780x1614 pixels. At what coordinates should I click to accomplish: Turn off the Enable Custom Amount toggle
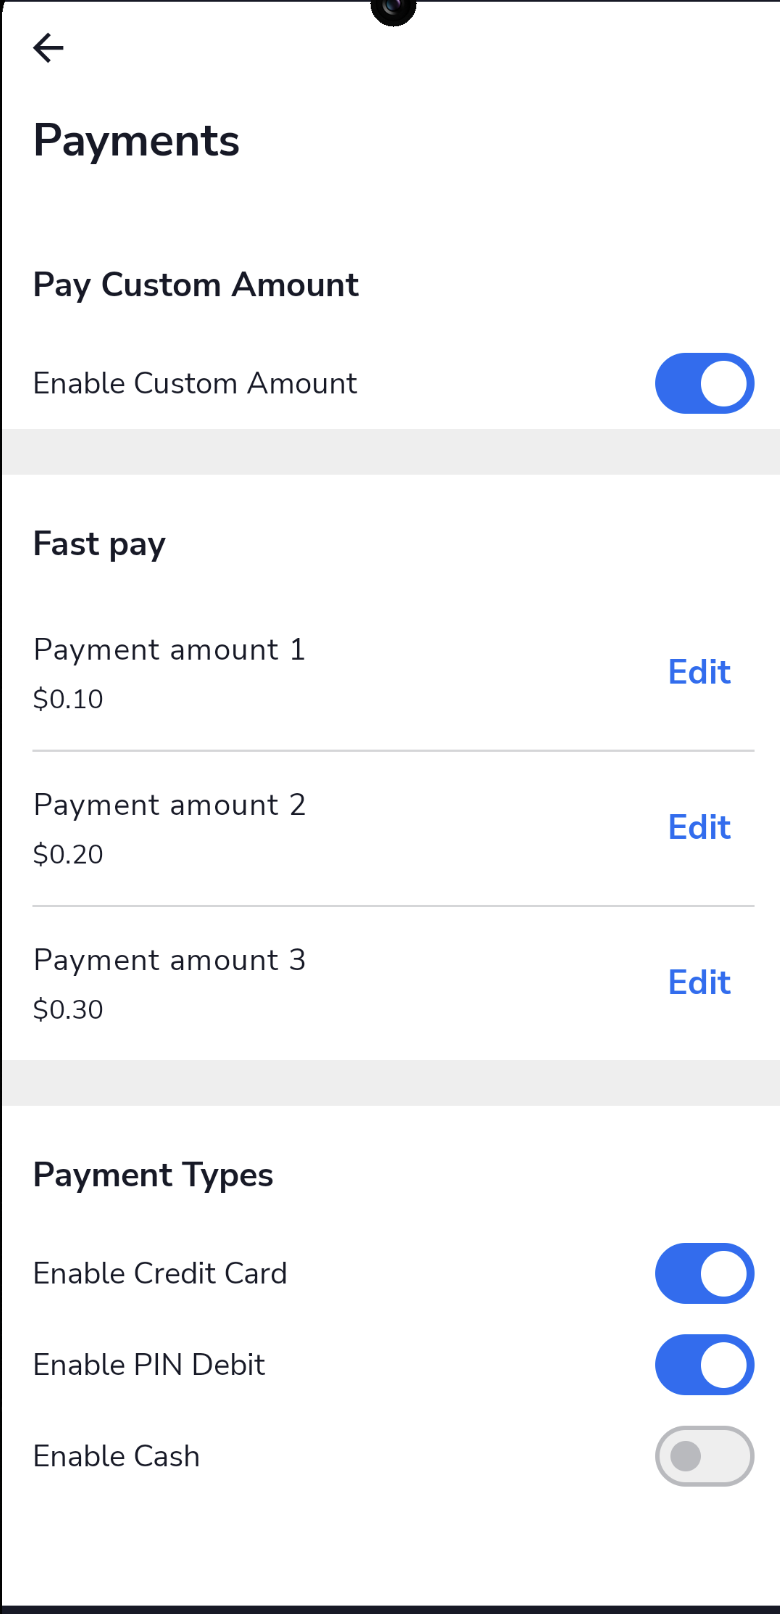point(704,383)
